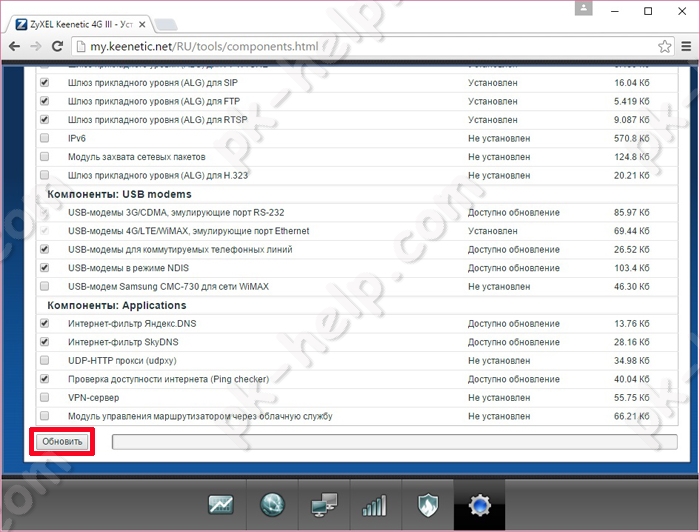Viewport: 700px width, 532px height.
Task: Check Модуль захвата сетевых пакетов checkbox
Action: (x=45, y=157)
